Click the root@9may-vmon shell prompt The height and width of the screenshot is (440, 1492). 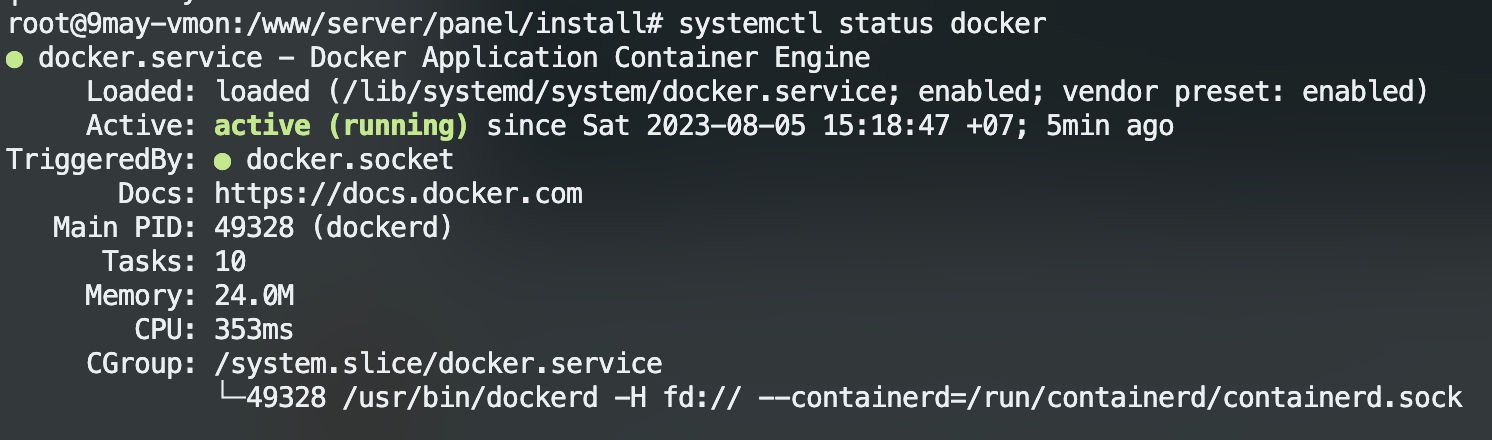click(130, 22)
